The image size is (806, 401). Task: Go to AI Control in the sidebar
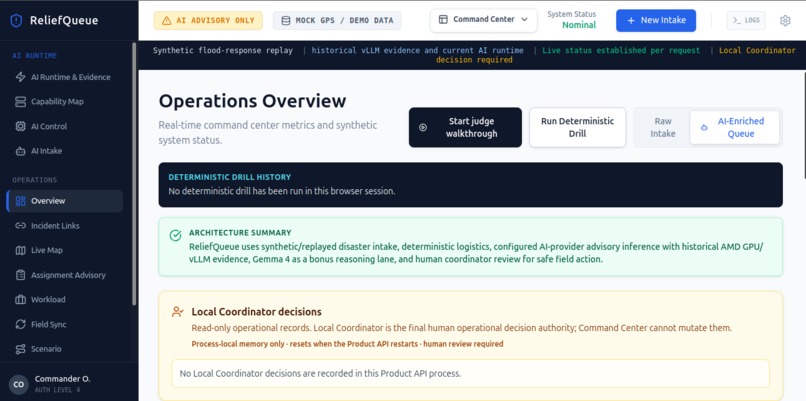64,126
